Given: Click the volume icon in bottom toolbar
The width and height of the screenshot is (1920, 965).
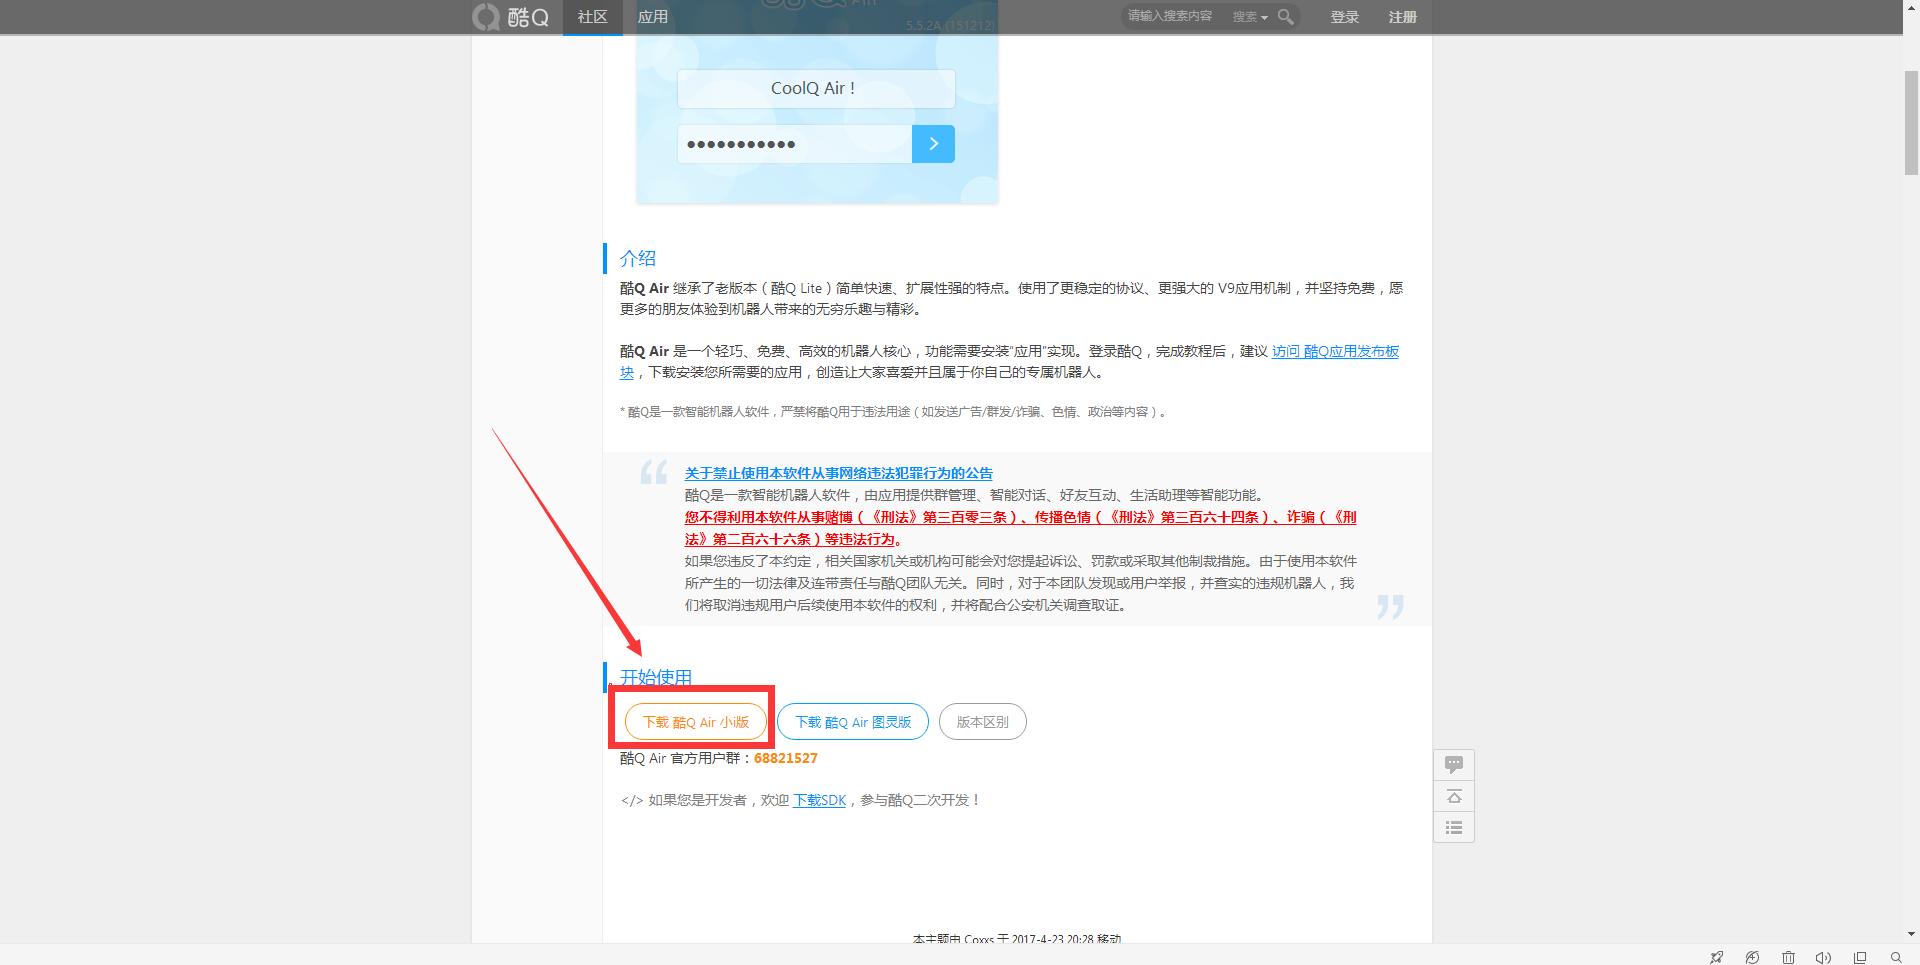Looking at the screenshot, I should (x=1825, y=957).
